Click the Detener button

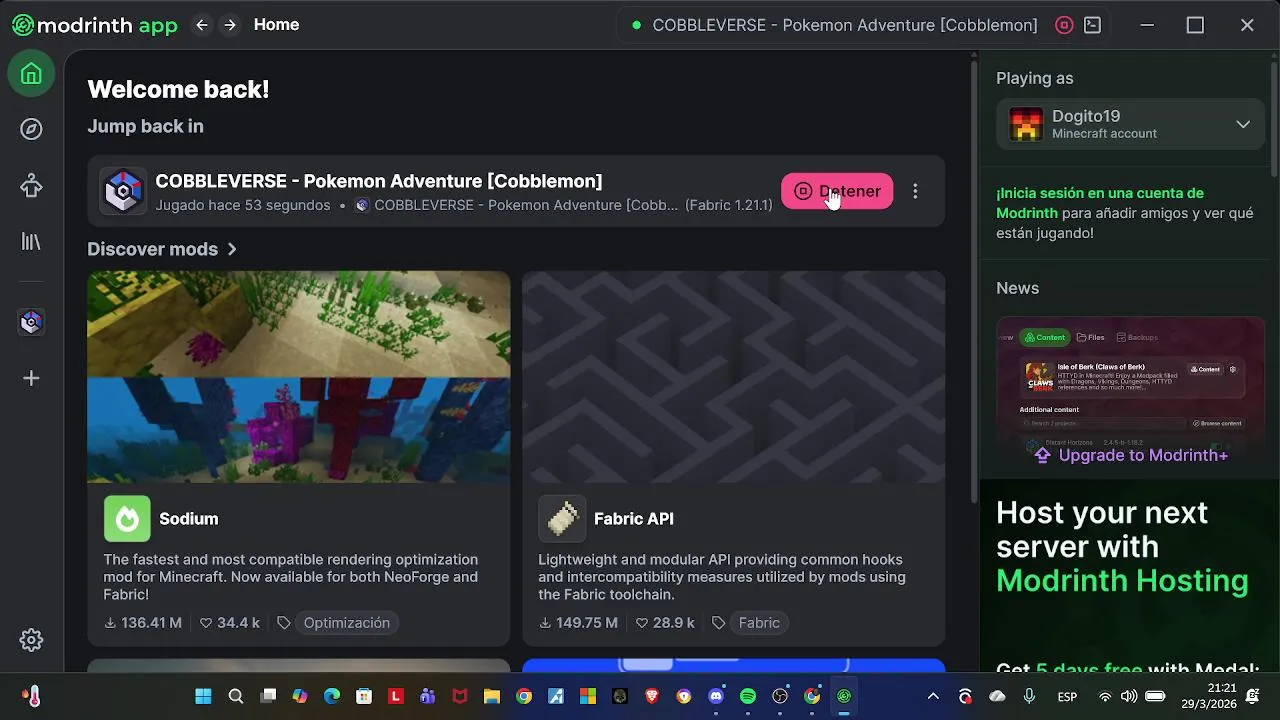(x=837, y=191)
